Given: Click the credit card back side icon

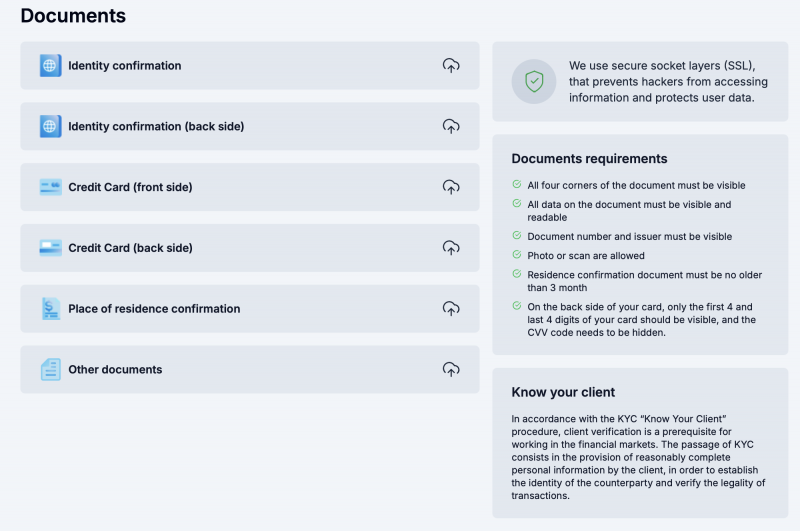Looking at the screenshot, I should coord(51,248).
